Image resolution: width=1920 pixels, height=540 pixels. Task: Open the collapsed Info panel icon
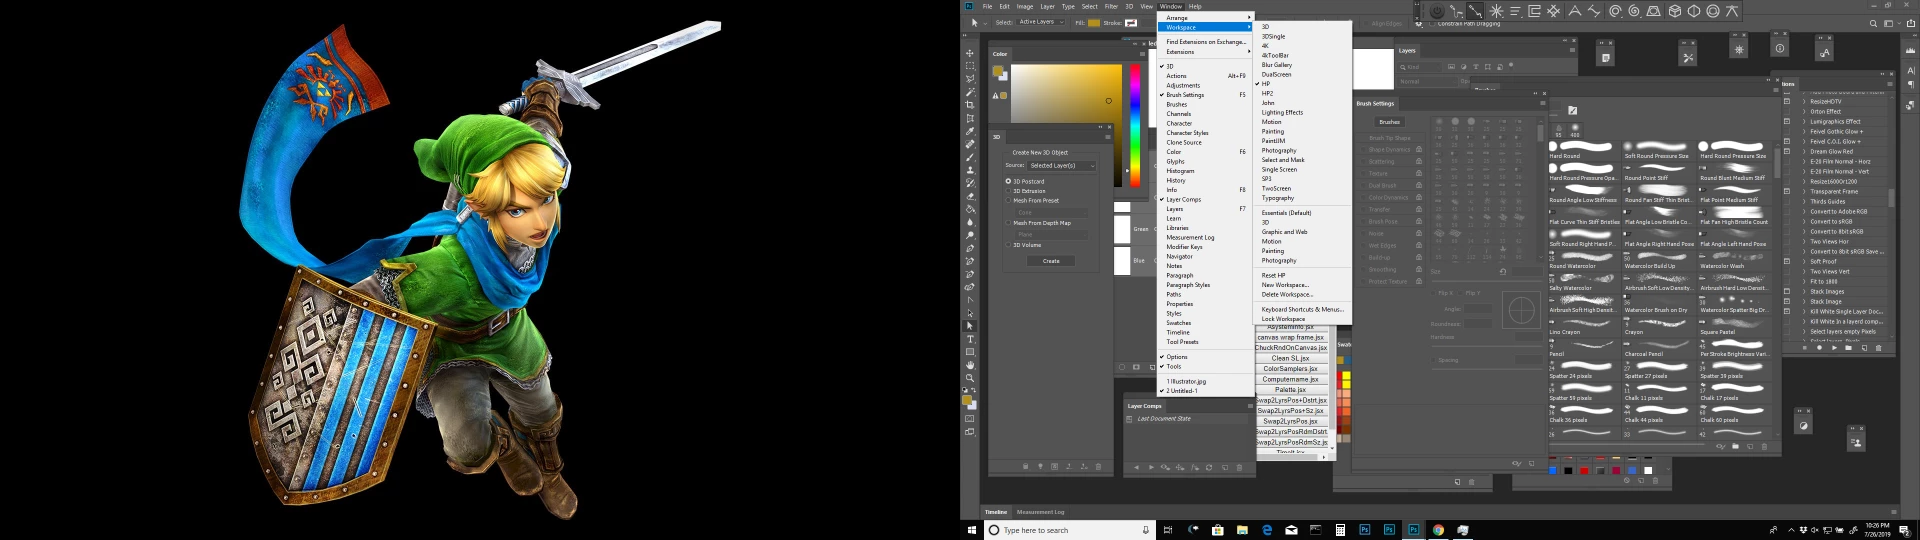1780,48
